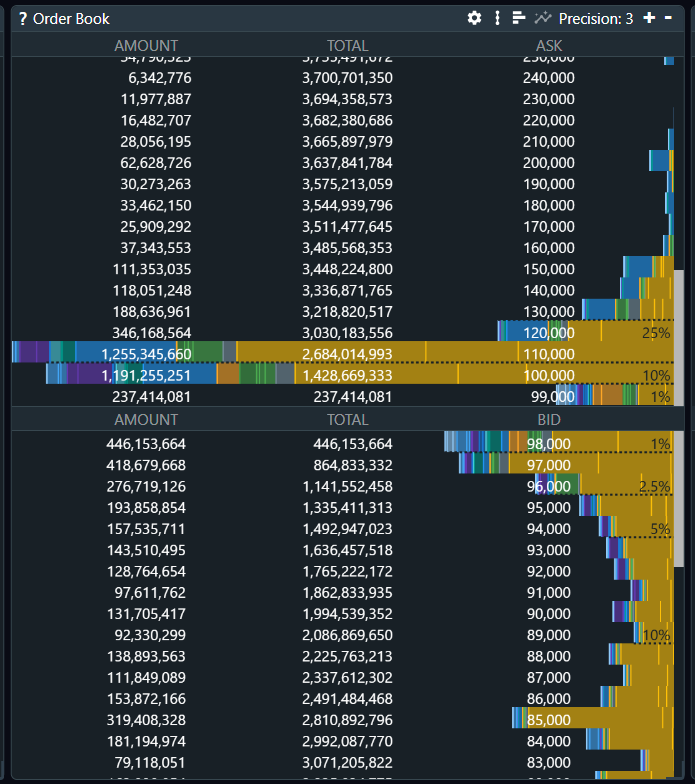Click ask amount 346,168,564
The height and width of the screenshot is (784, 695).
tap(152, 333)
